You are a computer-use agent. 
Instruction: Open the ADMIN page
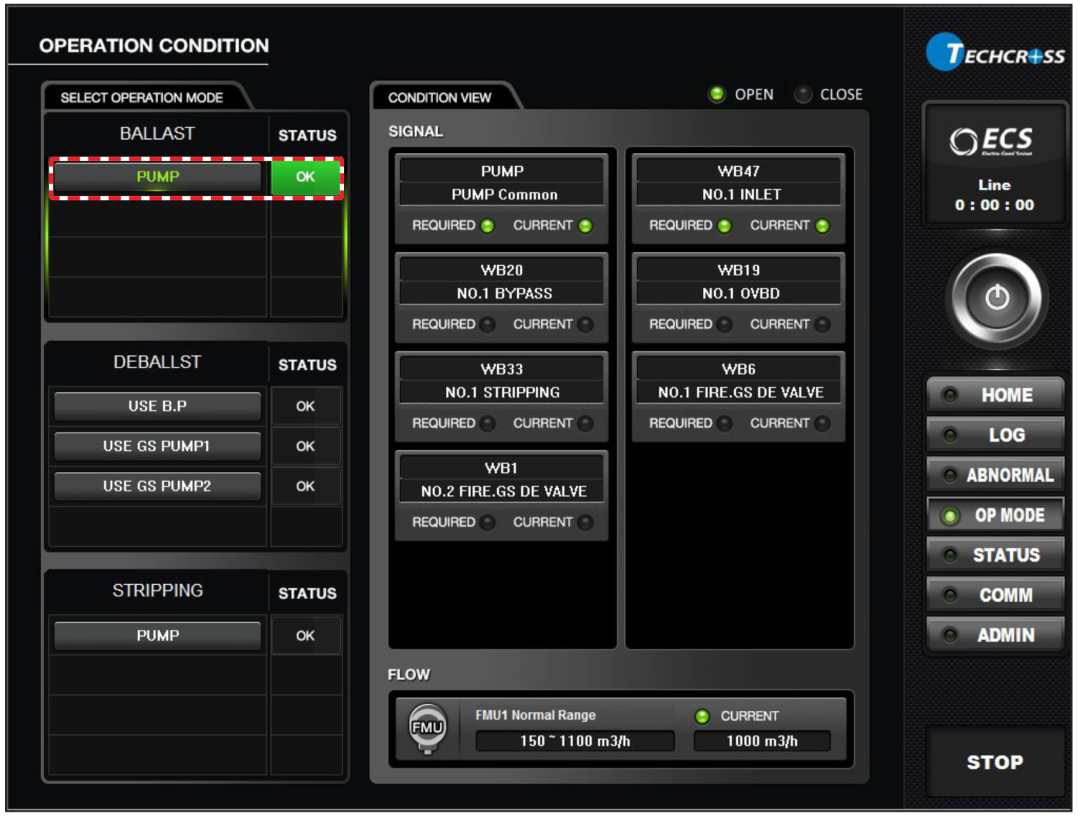click(994, 635)
